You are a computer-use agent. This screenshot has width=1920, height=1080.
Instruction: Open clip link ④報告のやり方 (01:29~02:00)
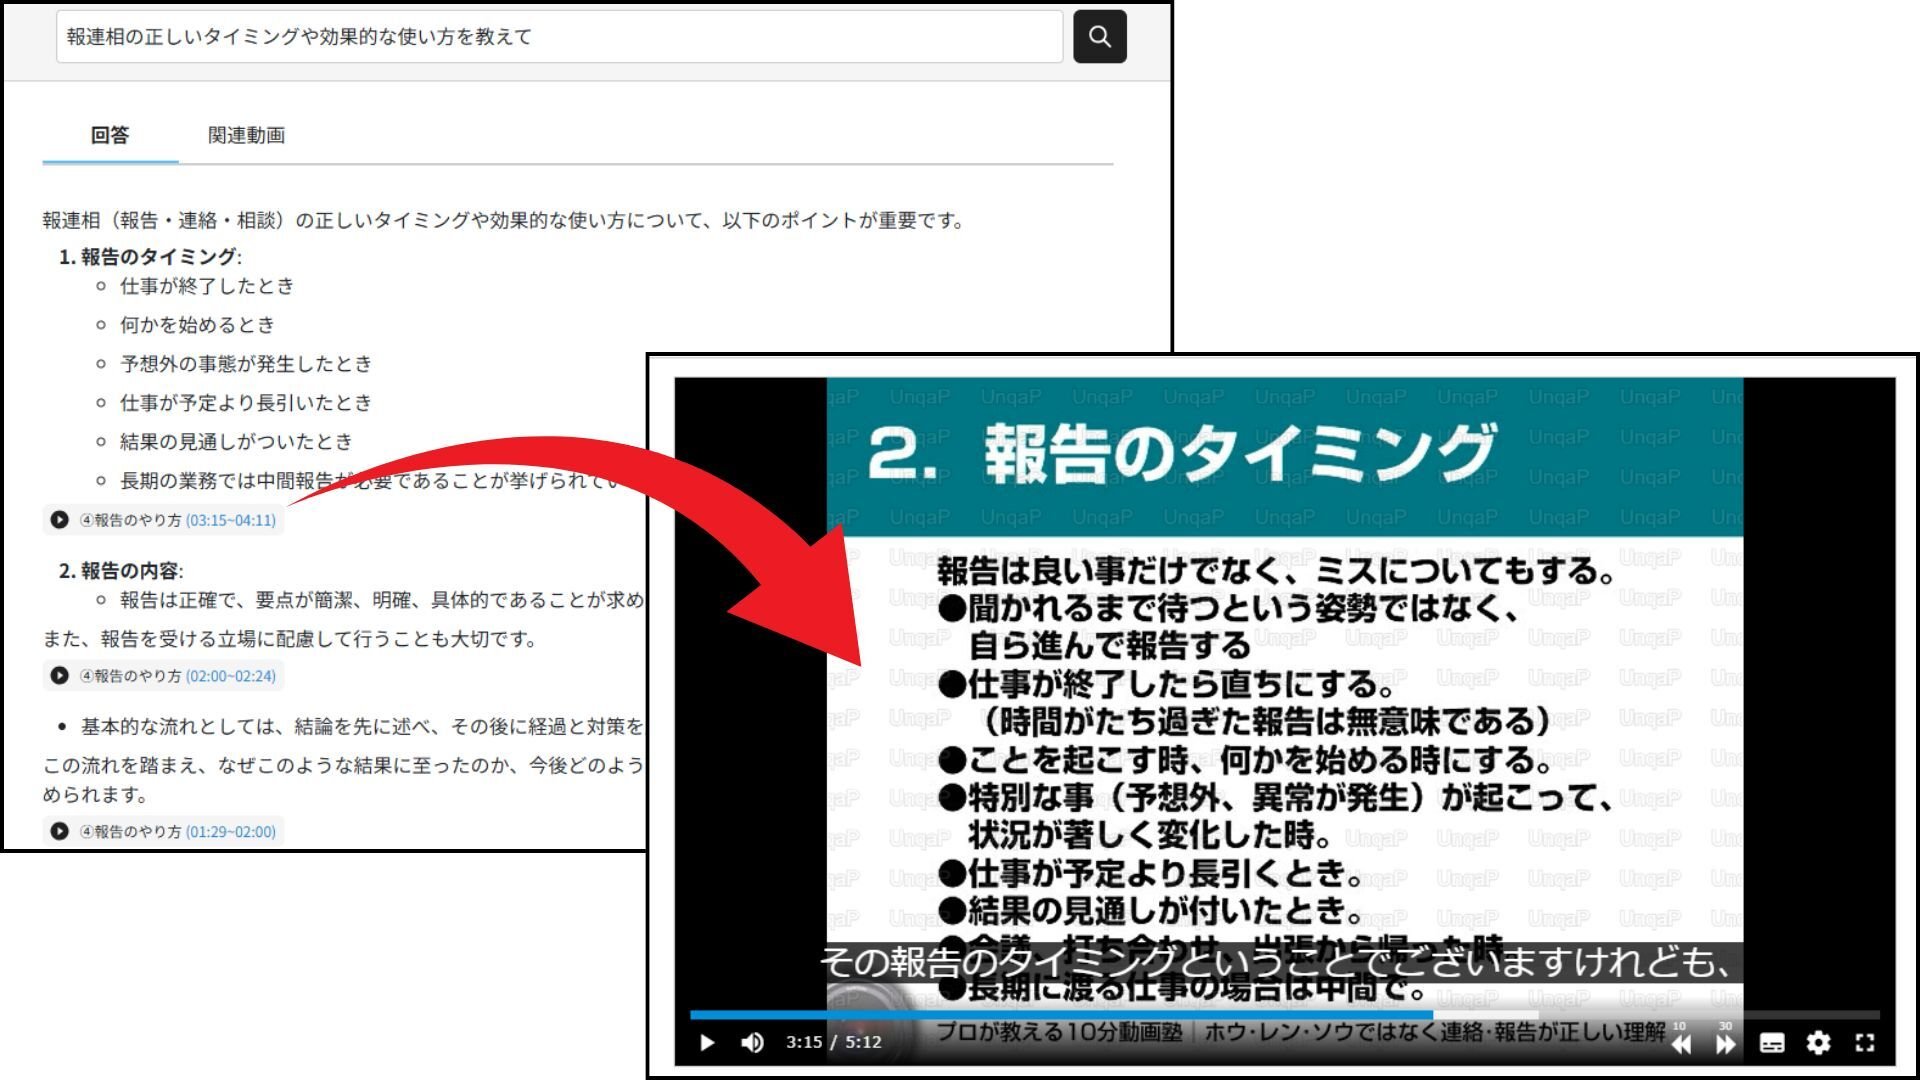178,831
